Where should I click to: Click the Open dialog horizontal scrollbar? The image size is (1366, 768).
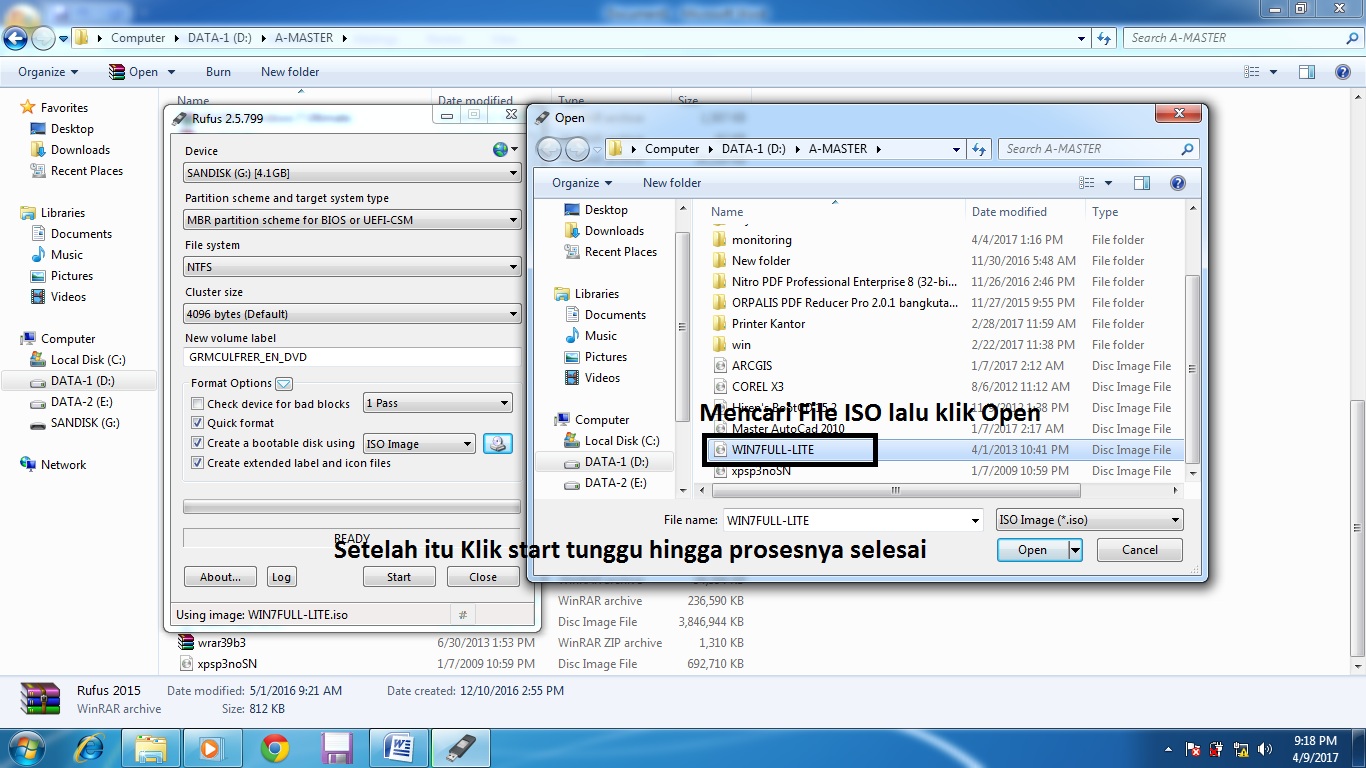point(895,491)
